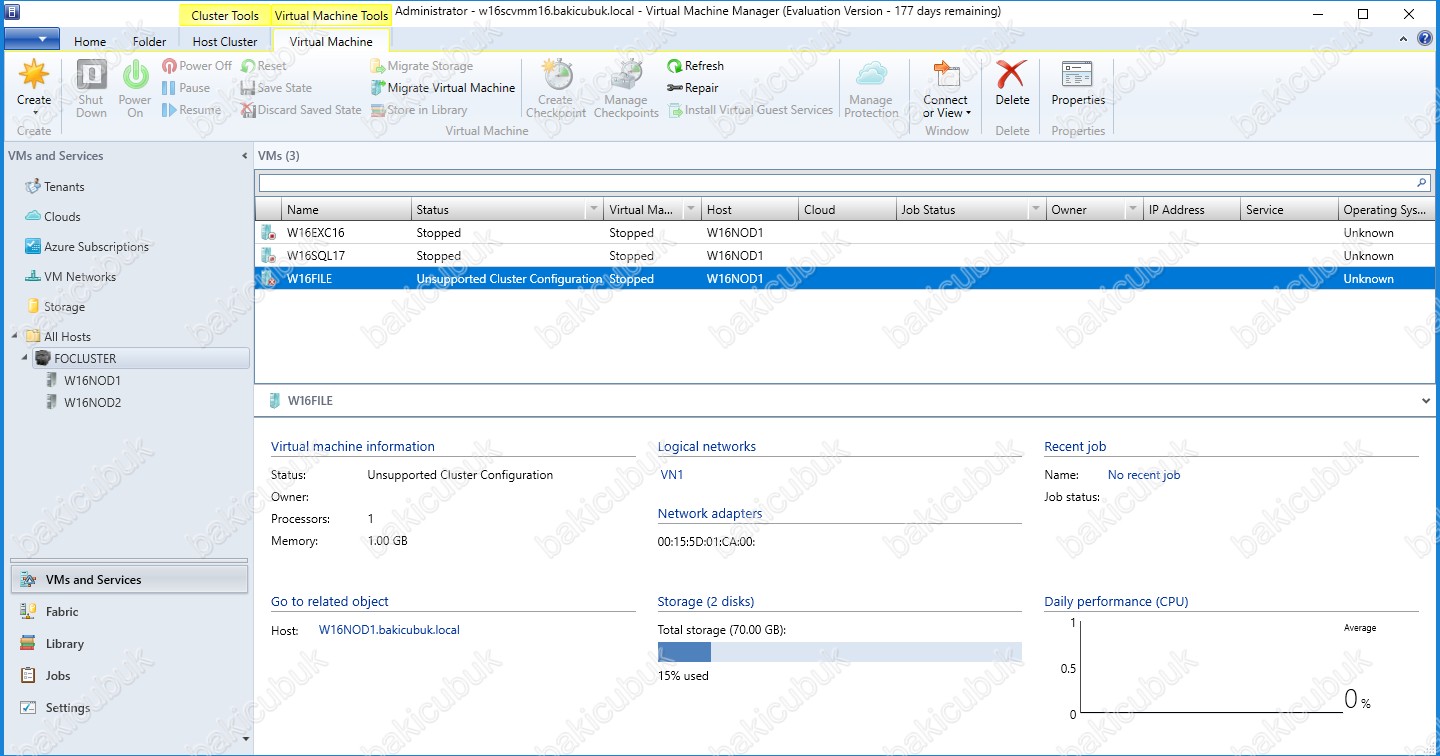The image size is (1440, 756).
Task: Click the red Delete icon
Action: tap(1012, 75)
